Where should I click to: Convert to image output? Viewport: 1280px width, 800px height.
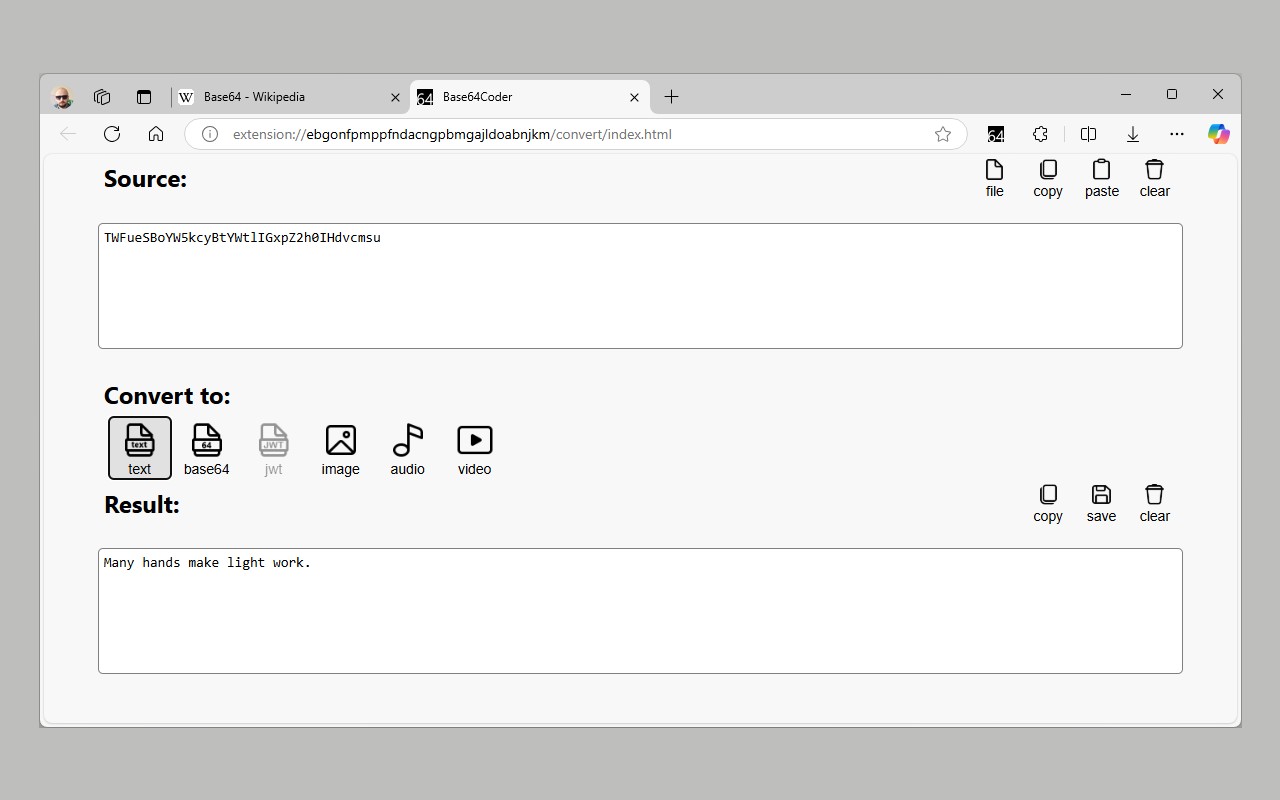pos(340,448)
